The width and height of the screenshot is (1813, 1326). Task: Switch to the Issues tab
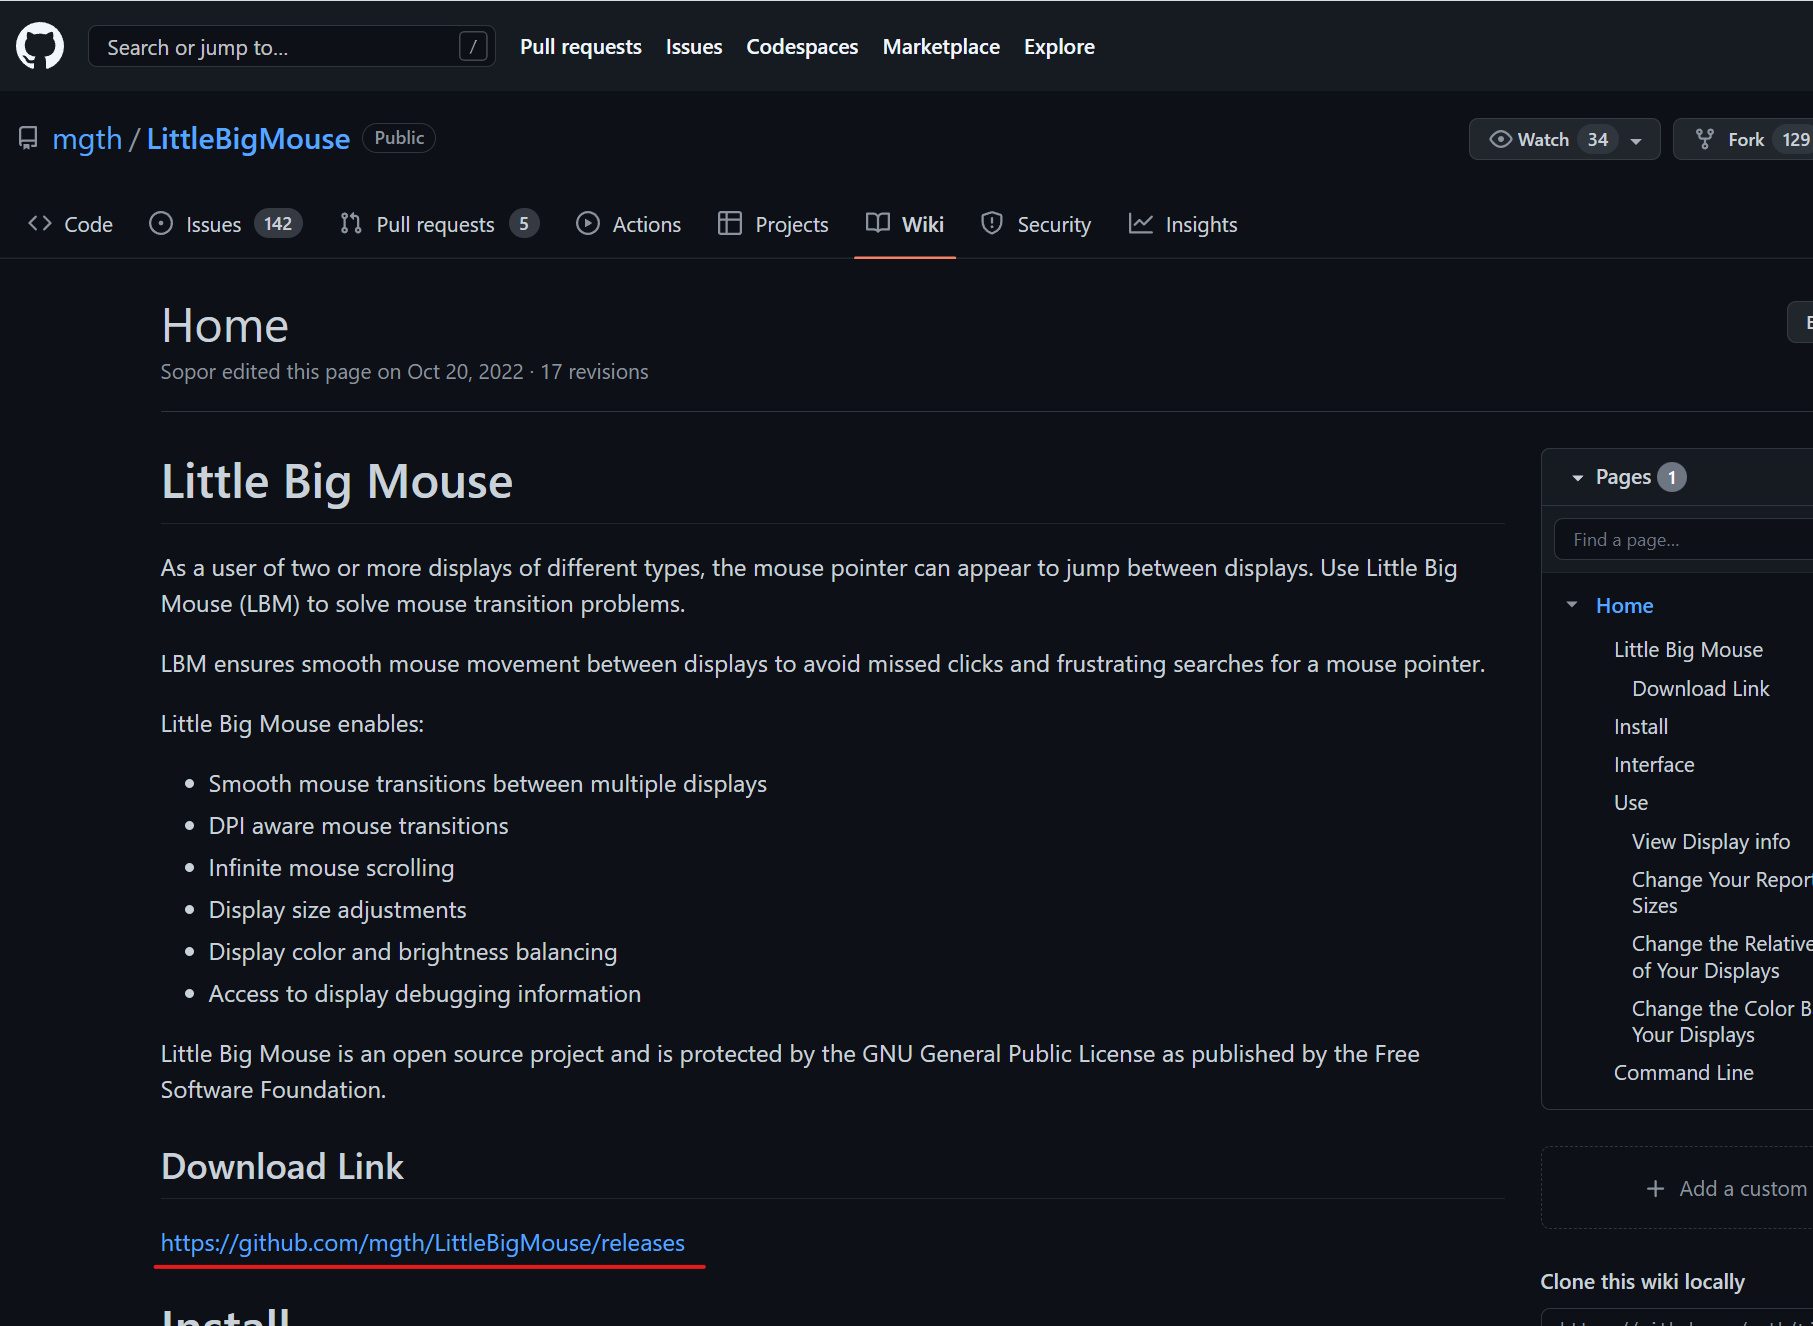226,224
